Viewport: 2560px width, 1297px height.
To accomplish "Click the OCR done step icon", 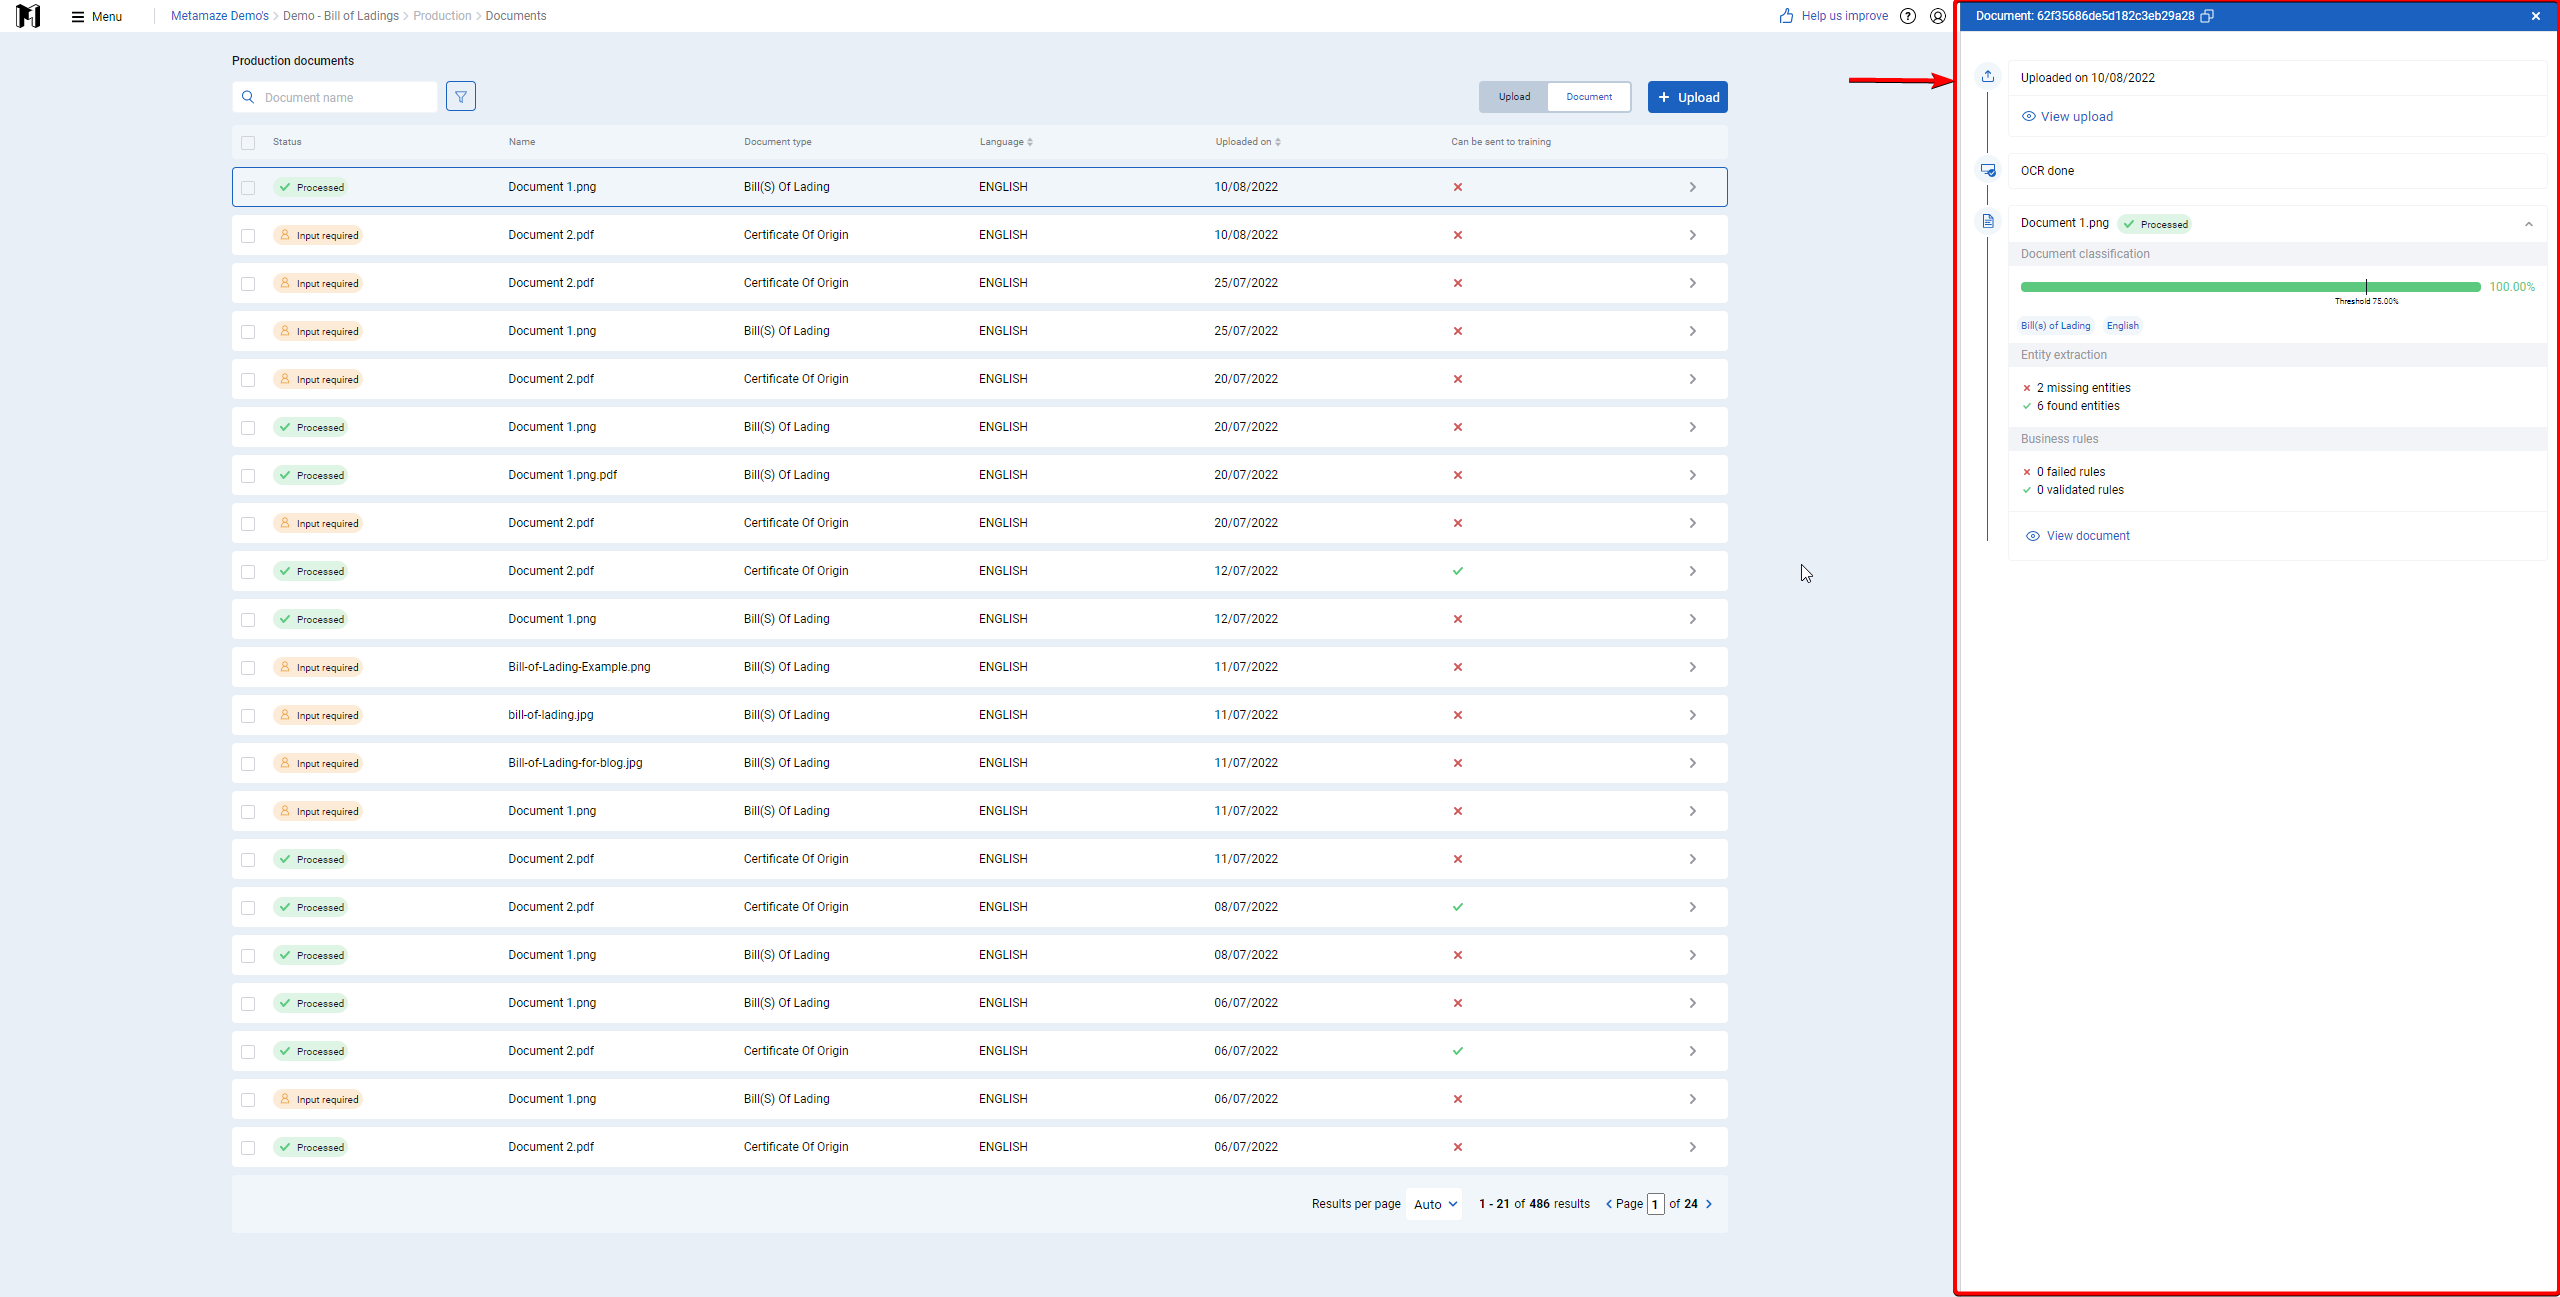I will pyautogui.click(x=1988, y=170).
